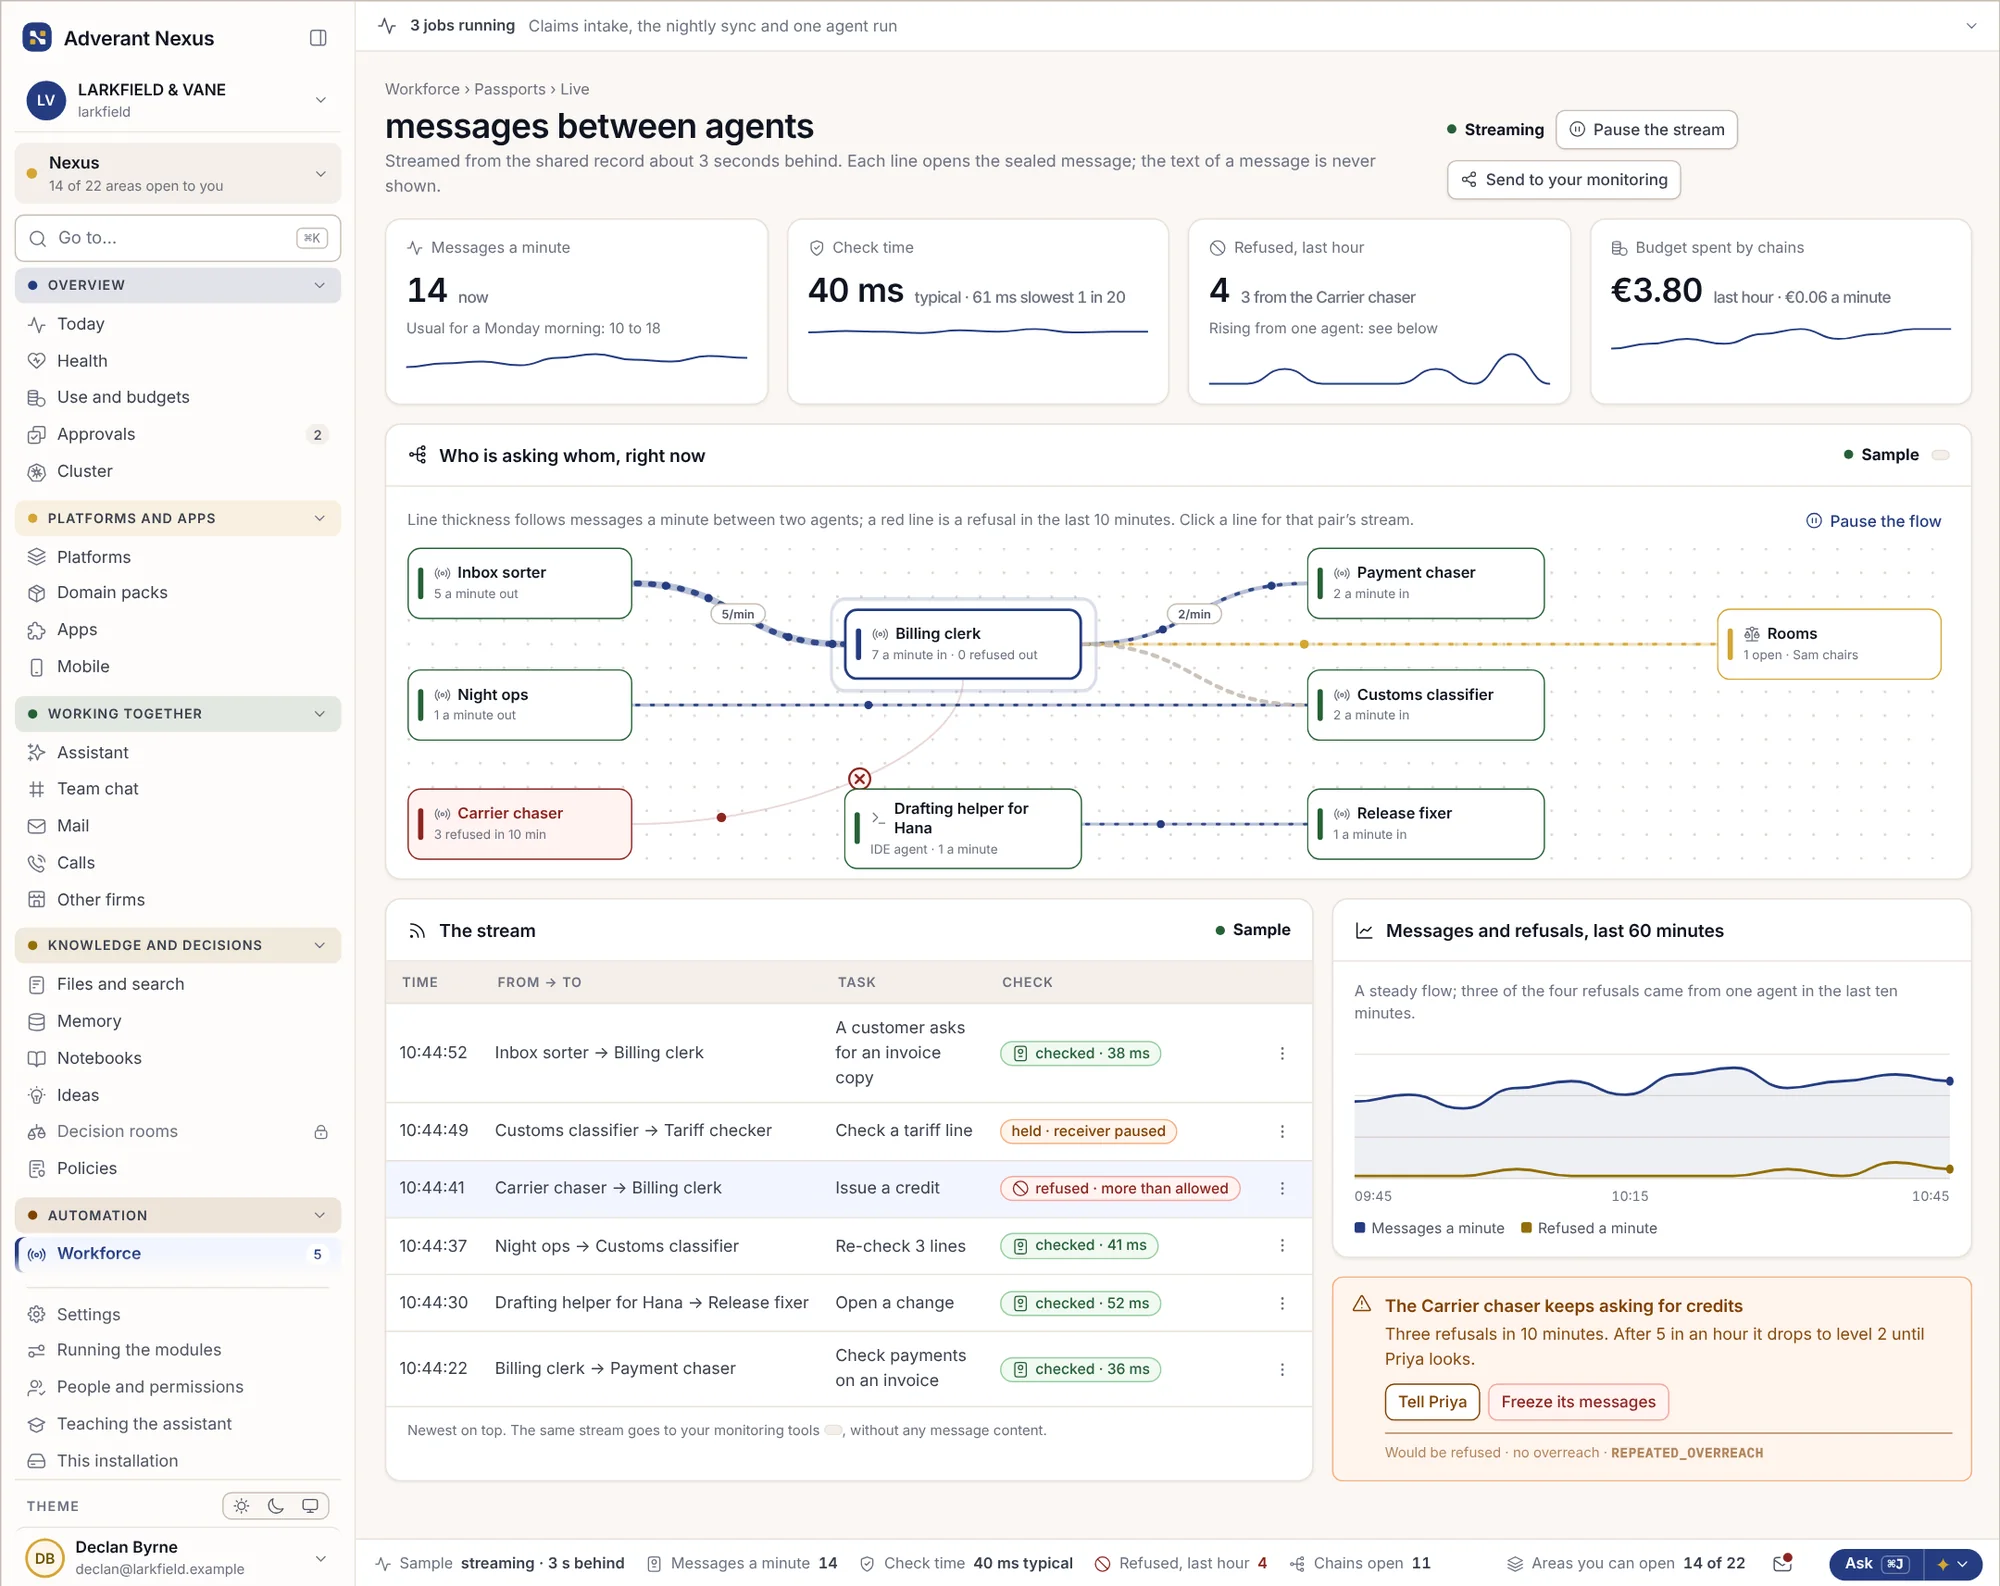Screen dimensions: 2000x1586
Task: Focus the Go to search field
Action: pyautogui.click(x=178, y=238)
